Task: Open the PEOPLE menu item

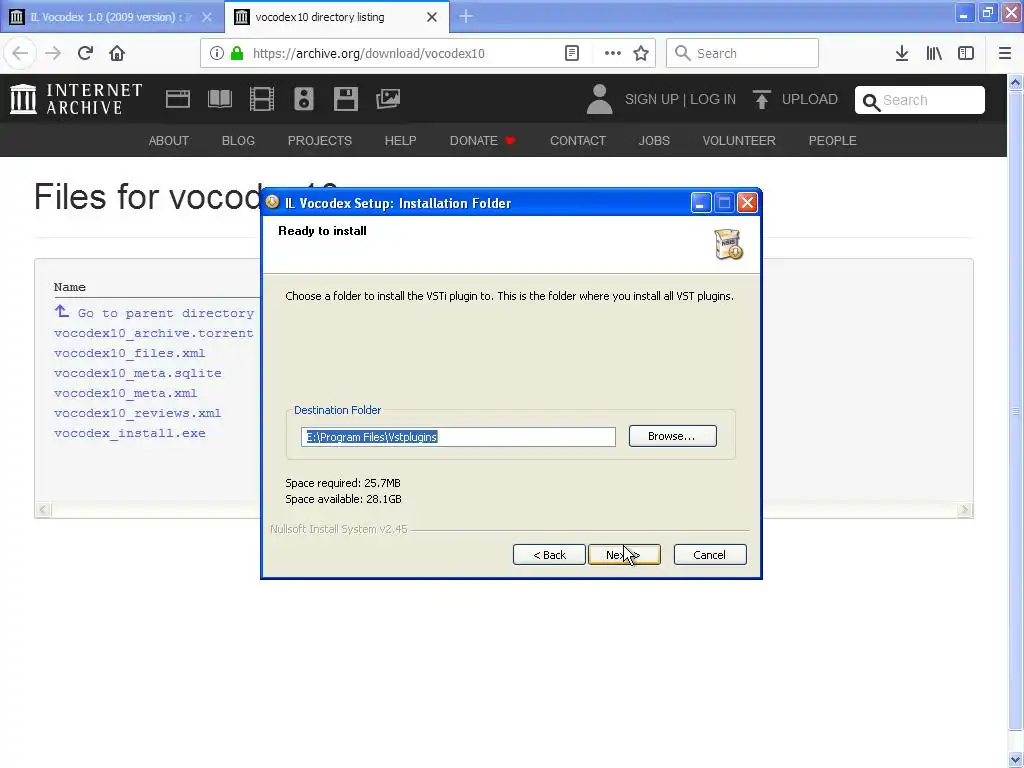Action: (x=833, y=140)
